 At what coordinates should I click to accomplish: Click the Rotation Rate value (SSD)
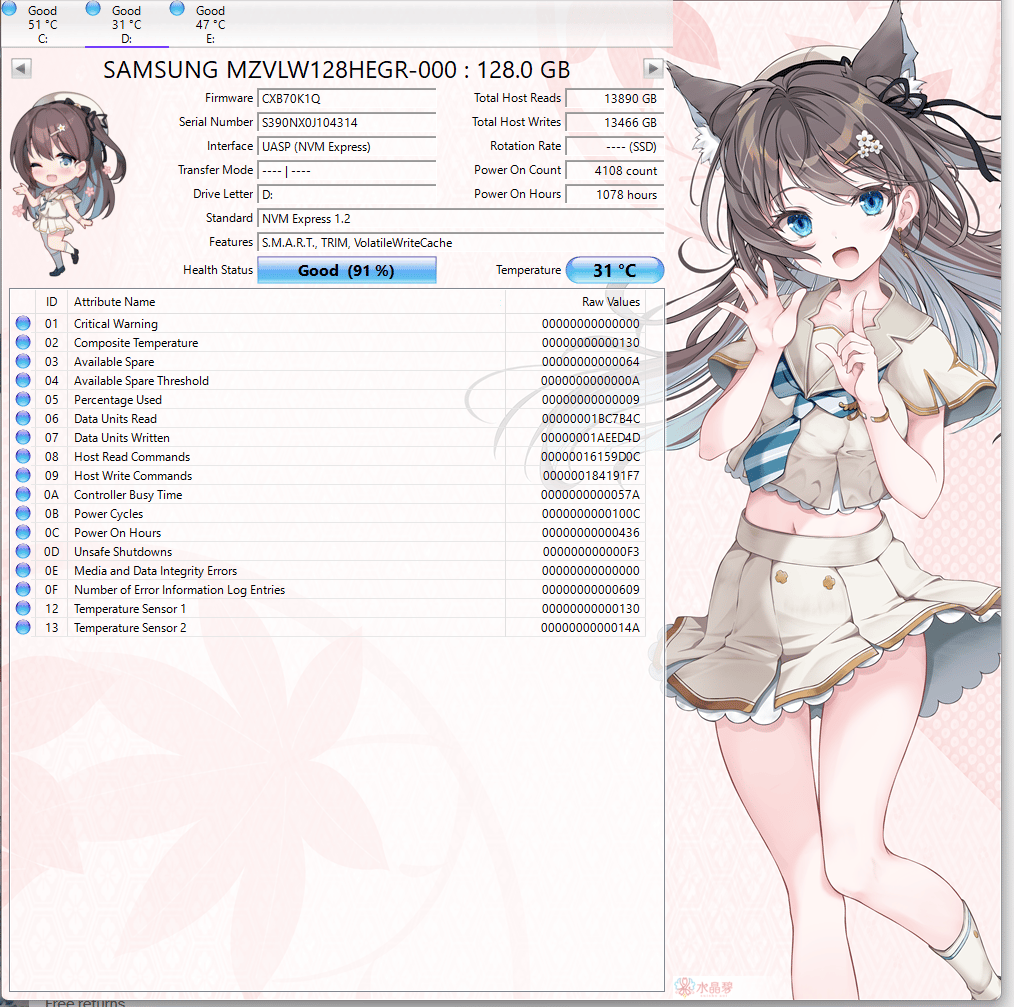(614, 146)
